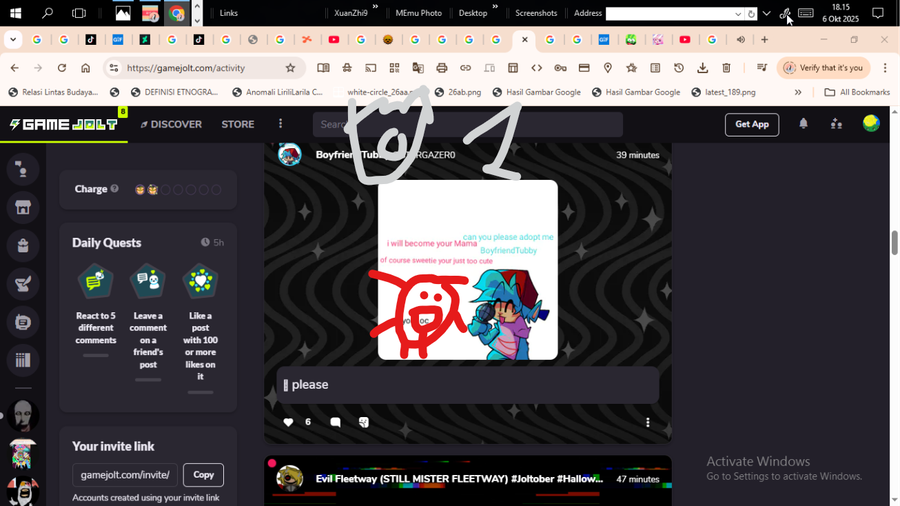Click the translate page icon
900x506 pixels.
tap(418, 68)
